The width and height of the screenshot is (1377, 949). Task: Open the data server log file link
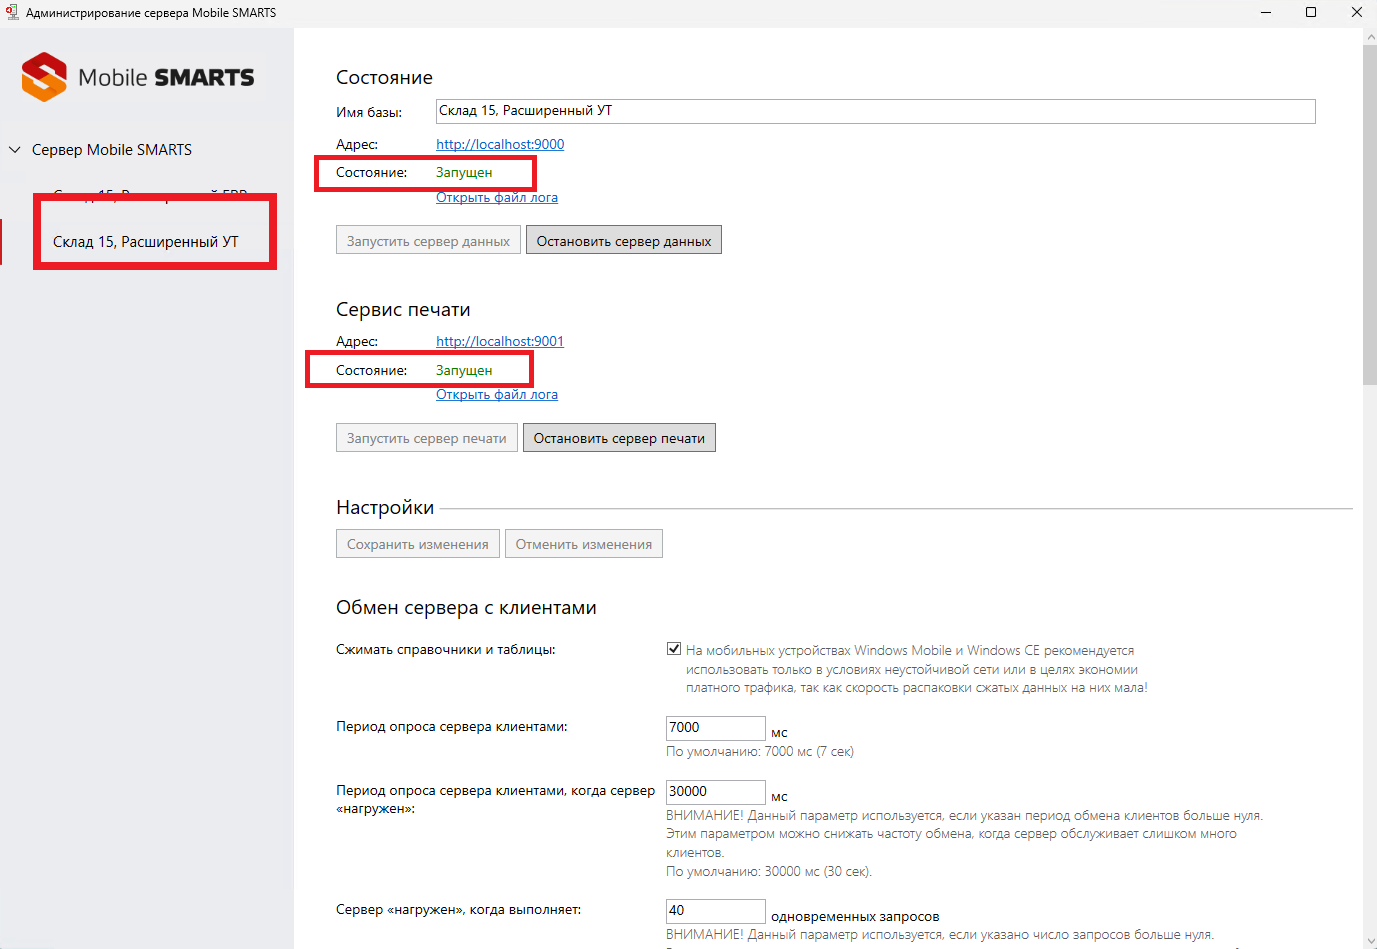[x=497, y=197]
